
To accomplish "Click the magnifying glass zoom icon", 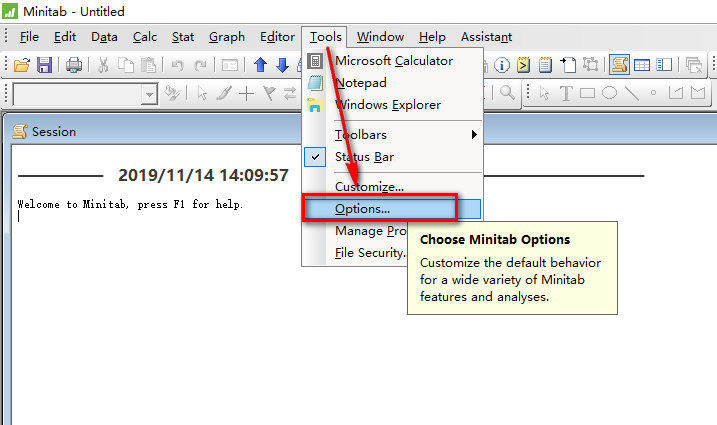I will pos(507,93).
